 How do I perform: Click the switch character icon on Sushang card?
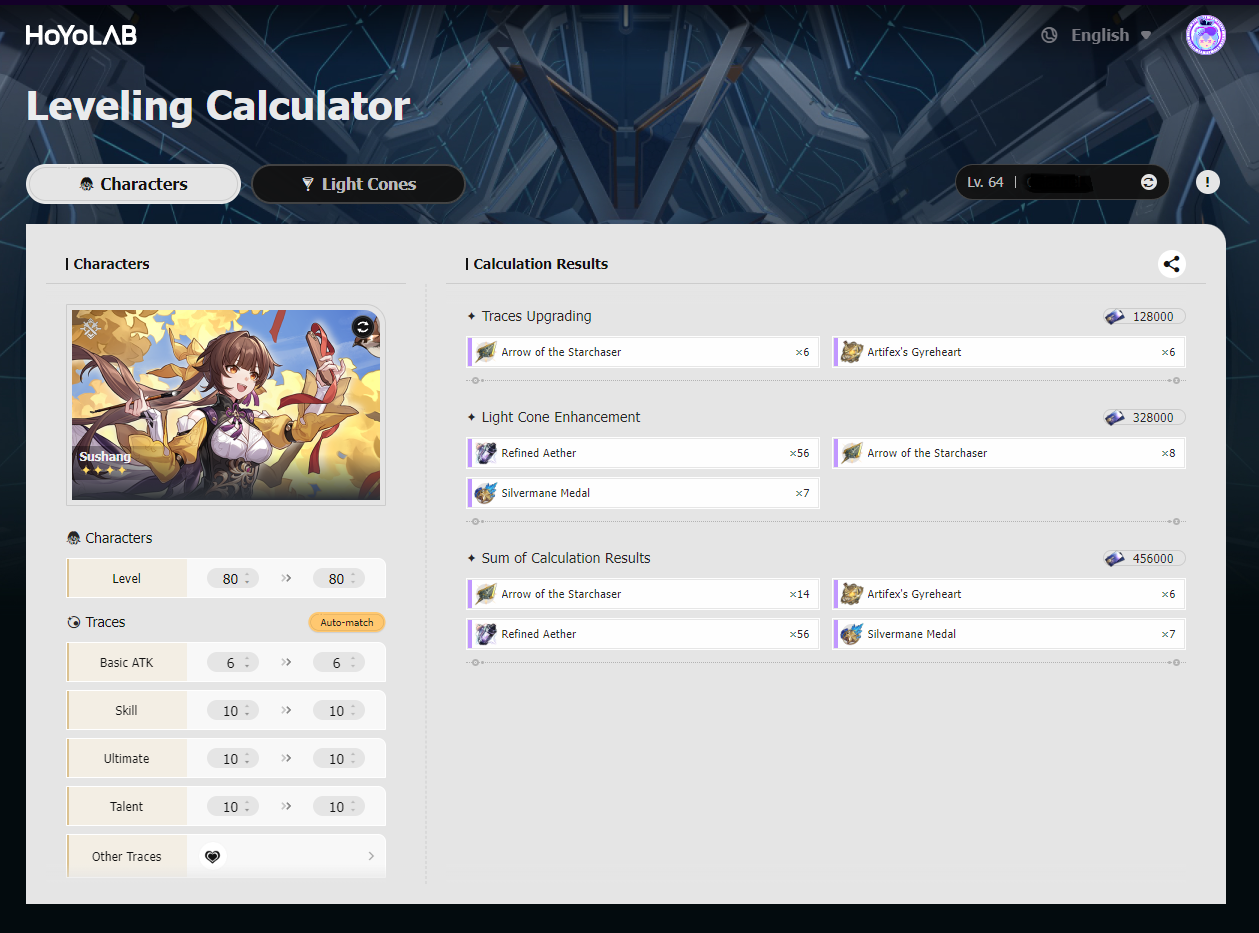[363, 327]
